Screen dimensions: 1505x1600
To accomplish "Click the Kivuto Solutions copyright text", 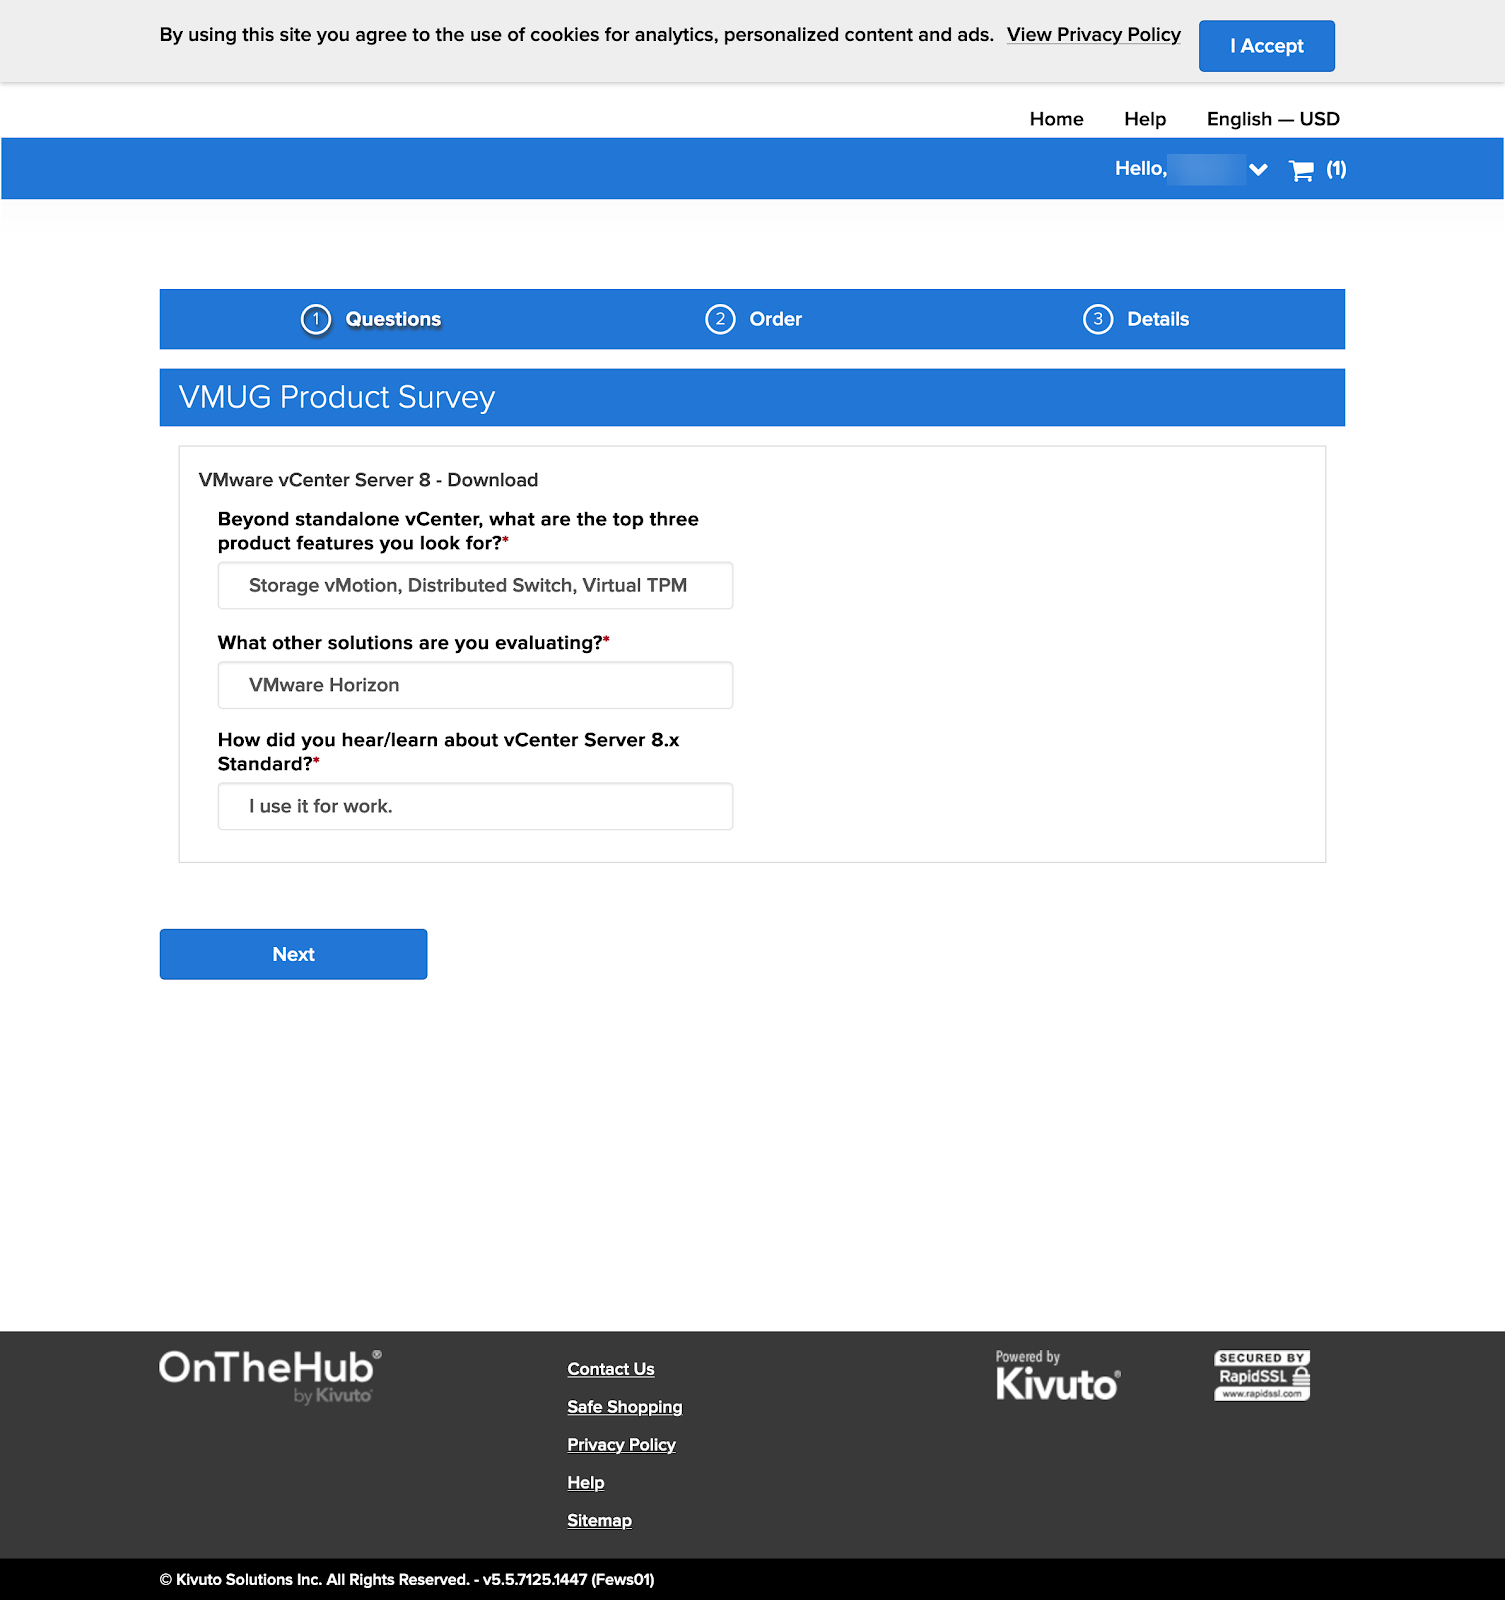I will (407, 1580).
